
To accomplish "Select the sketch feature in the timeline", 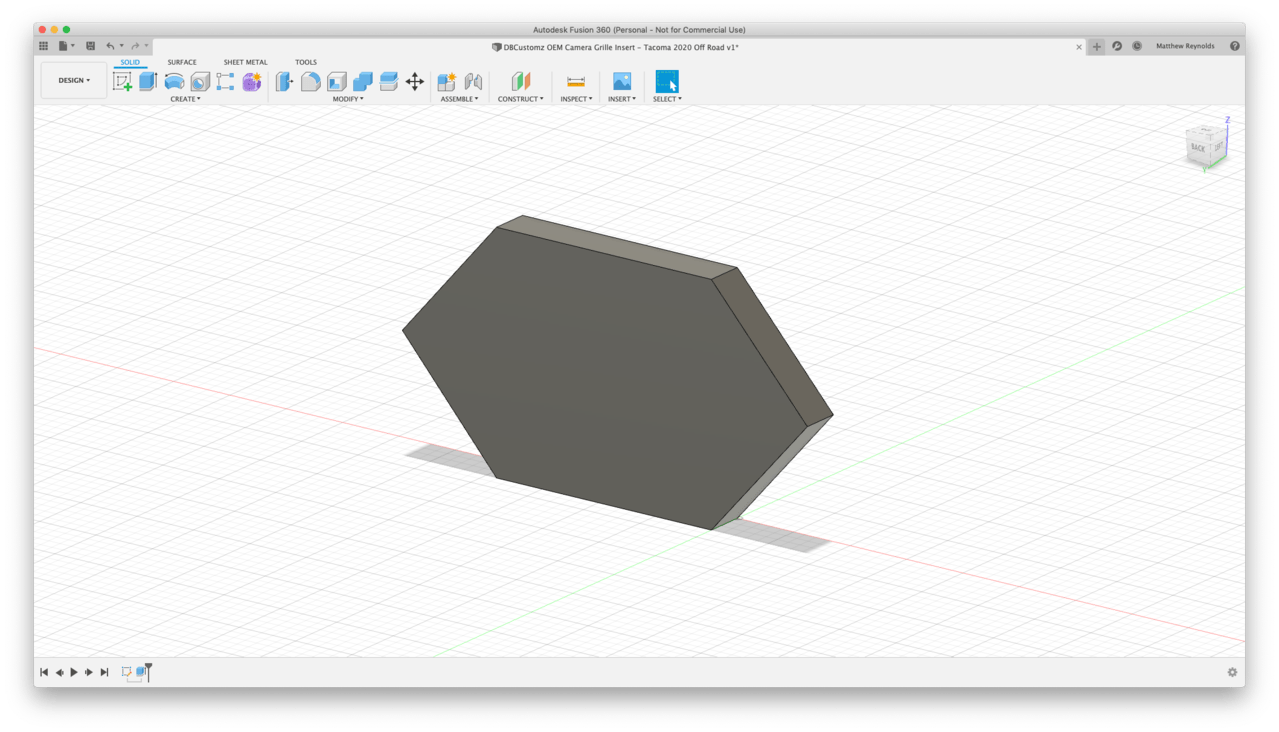I will coord(127,672).
